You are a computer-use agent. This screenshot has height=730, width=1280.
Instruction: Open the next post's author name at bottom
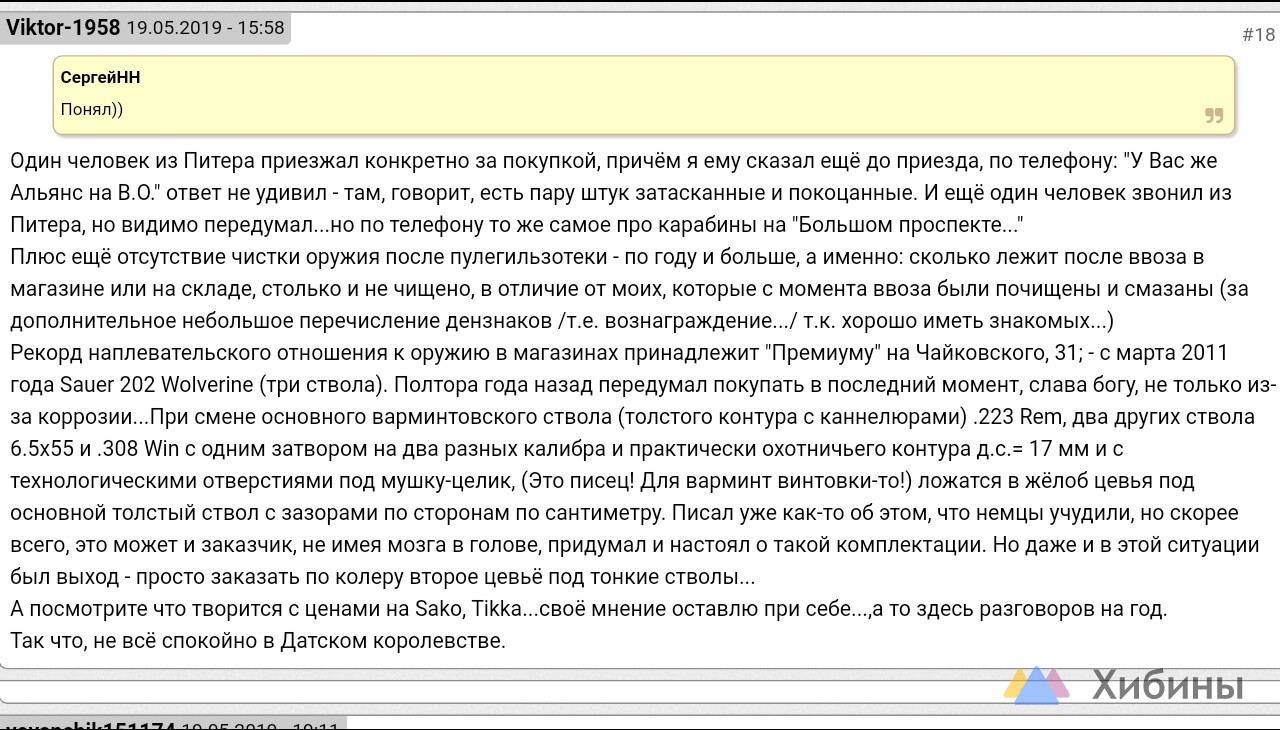coord(89,725)
